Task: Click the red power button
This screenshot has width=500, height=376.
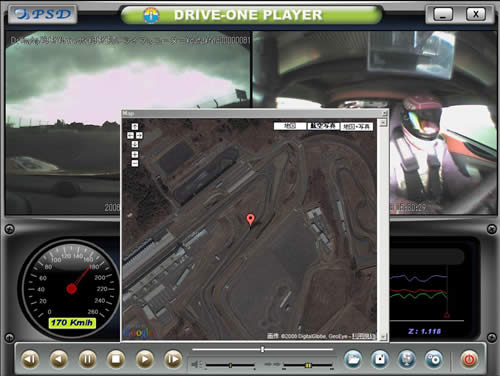Action: [469, 359]
